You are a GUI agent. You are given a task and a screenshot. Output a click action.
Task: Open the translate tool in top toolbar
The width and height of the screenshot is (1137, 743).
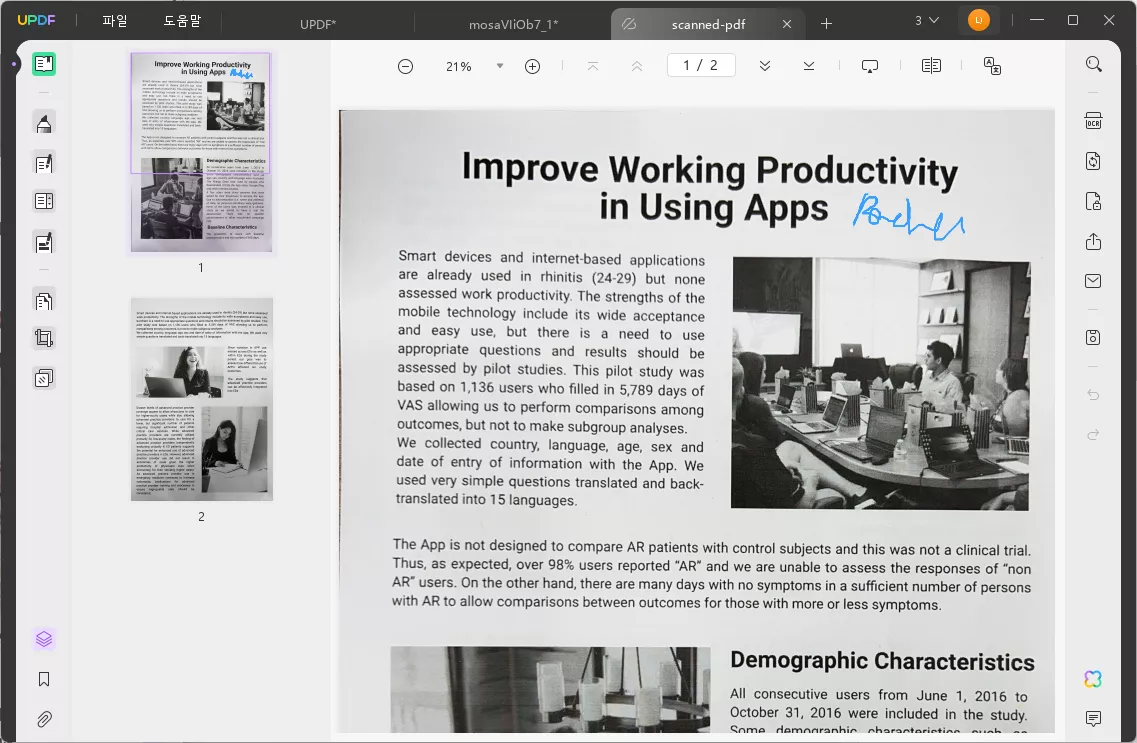click(x=992, y=66)
